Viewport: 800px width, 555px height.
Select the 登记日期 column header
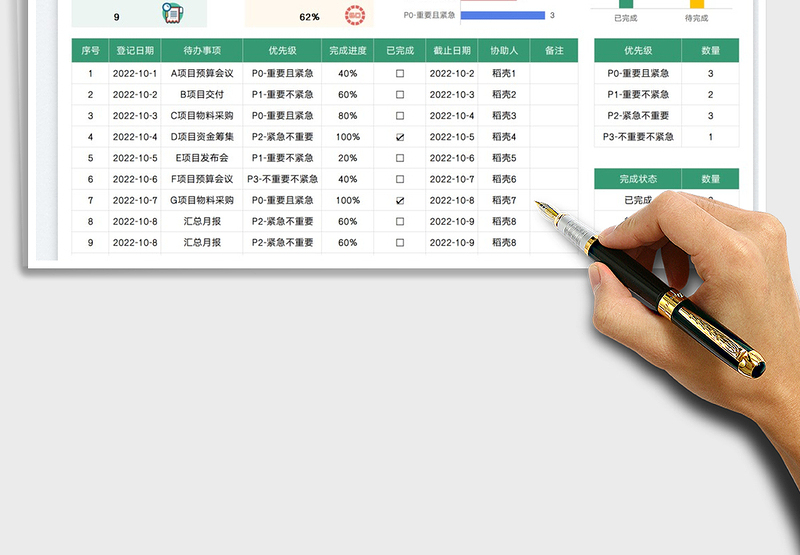(135, 51)
